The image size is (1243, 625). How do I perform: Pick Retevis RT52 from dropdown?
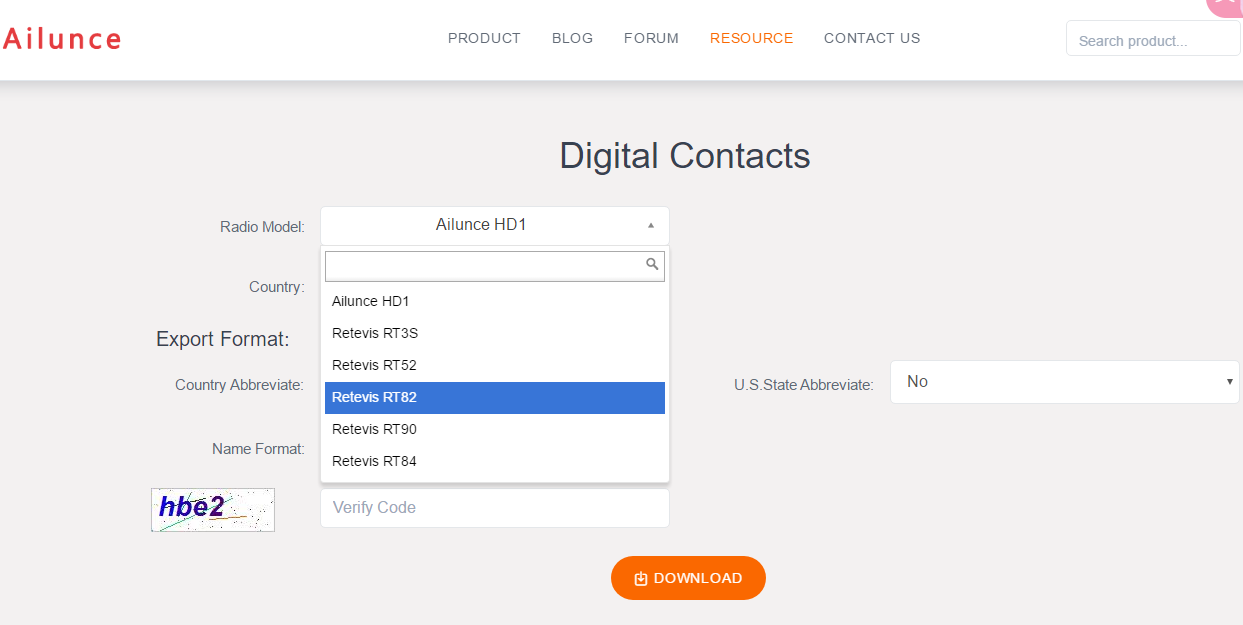(374, 365)
